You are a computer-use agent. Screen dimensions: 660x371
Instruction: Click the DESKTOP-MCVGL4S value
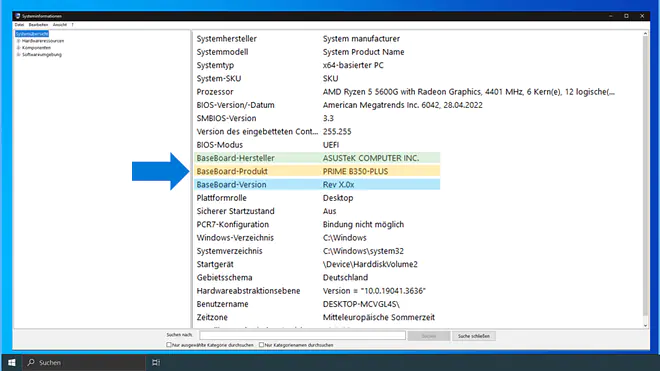click(361, 304)
